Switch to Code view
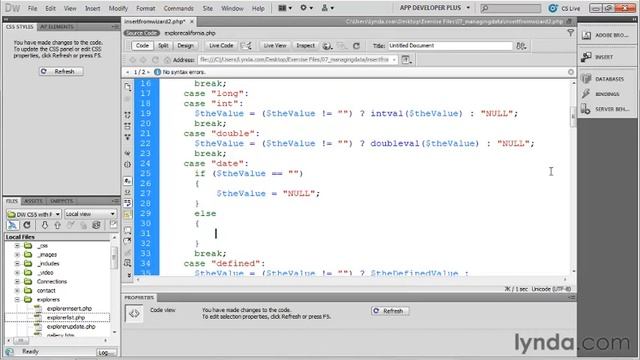640x360 pixels. pos(142,46)
